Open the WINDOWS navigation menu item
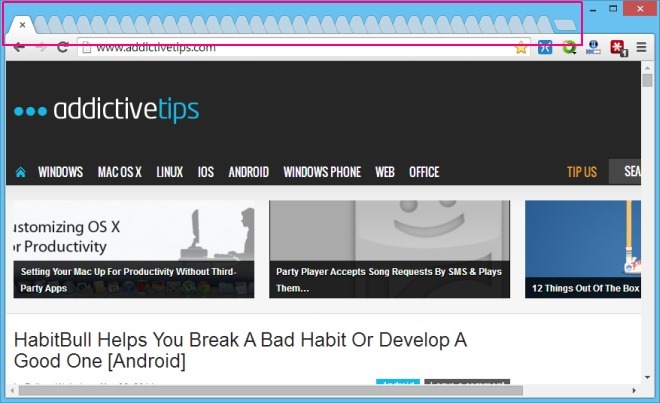The image size is (660, 403). tap(61, 172)
